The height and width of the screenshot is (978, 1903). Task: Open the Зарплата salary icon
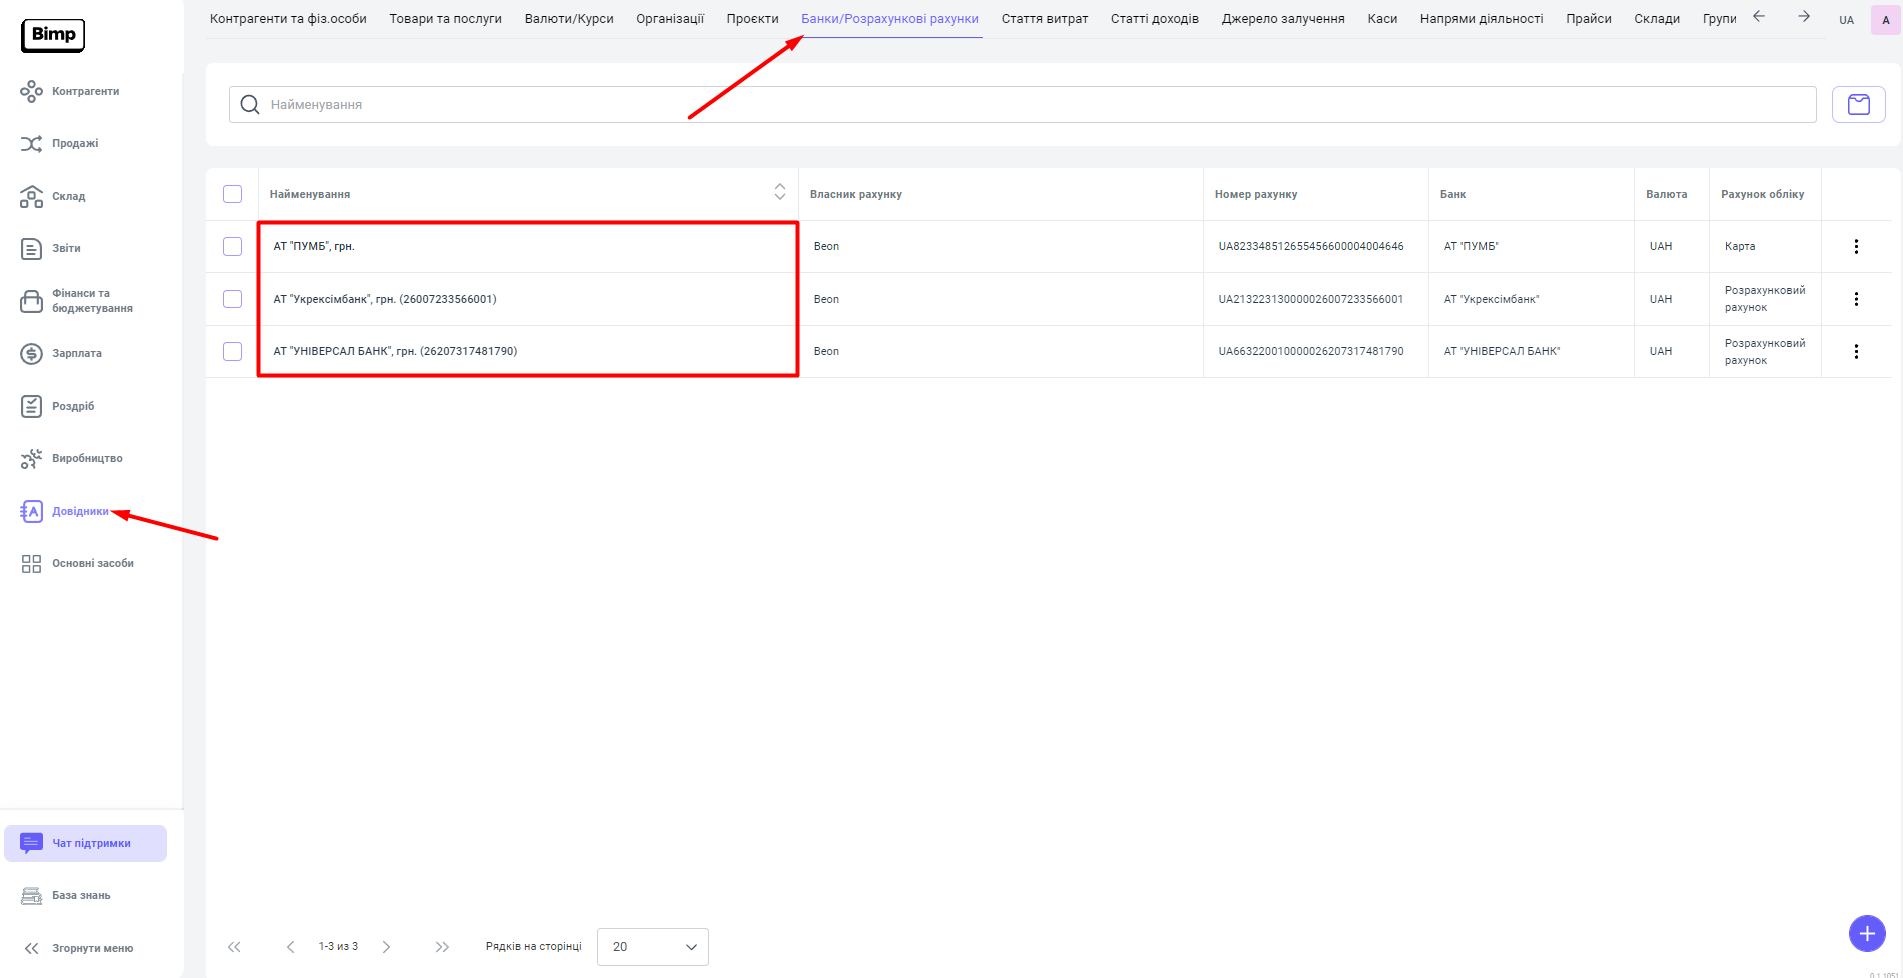(x=31, y=354)
